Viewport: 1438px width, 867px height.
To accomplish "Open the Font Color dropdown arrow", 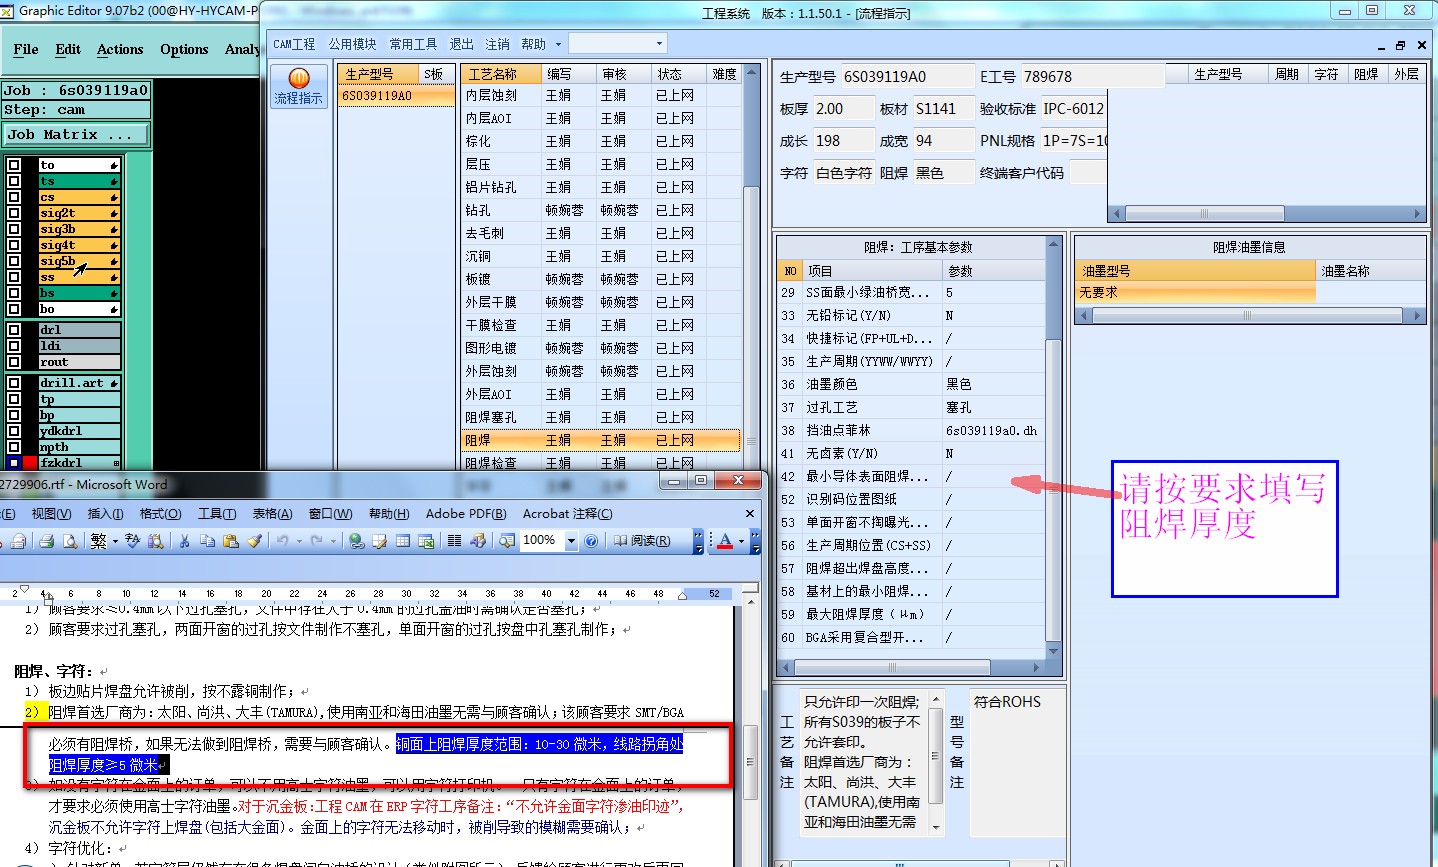I will click(741, 541).
